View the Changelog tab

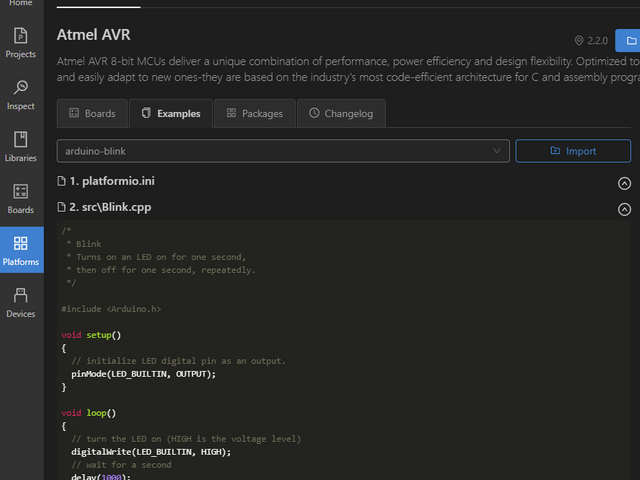click(341, 114)
